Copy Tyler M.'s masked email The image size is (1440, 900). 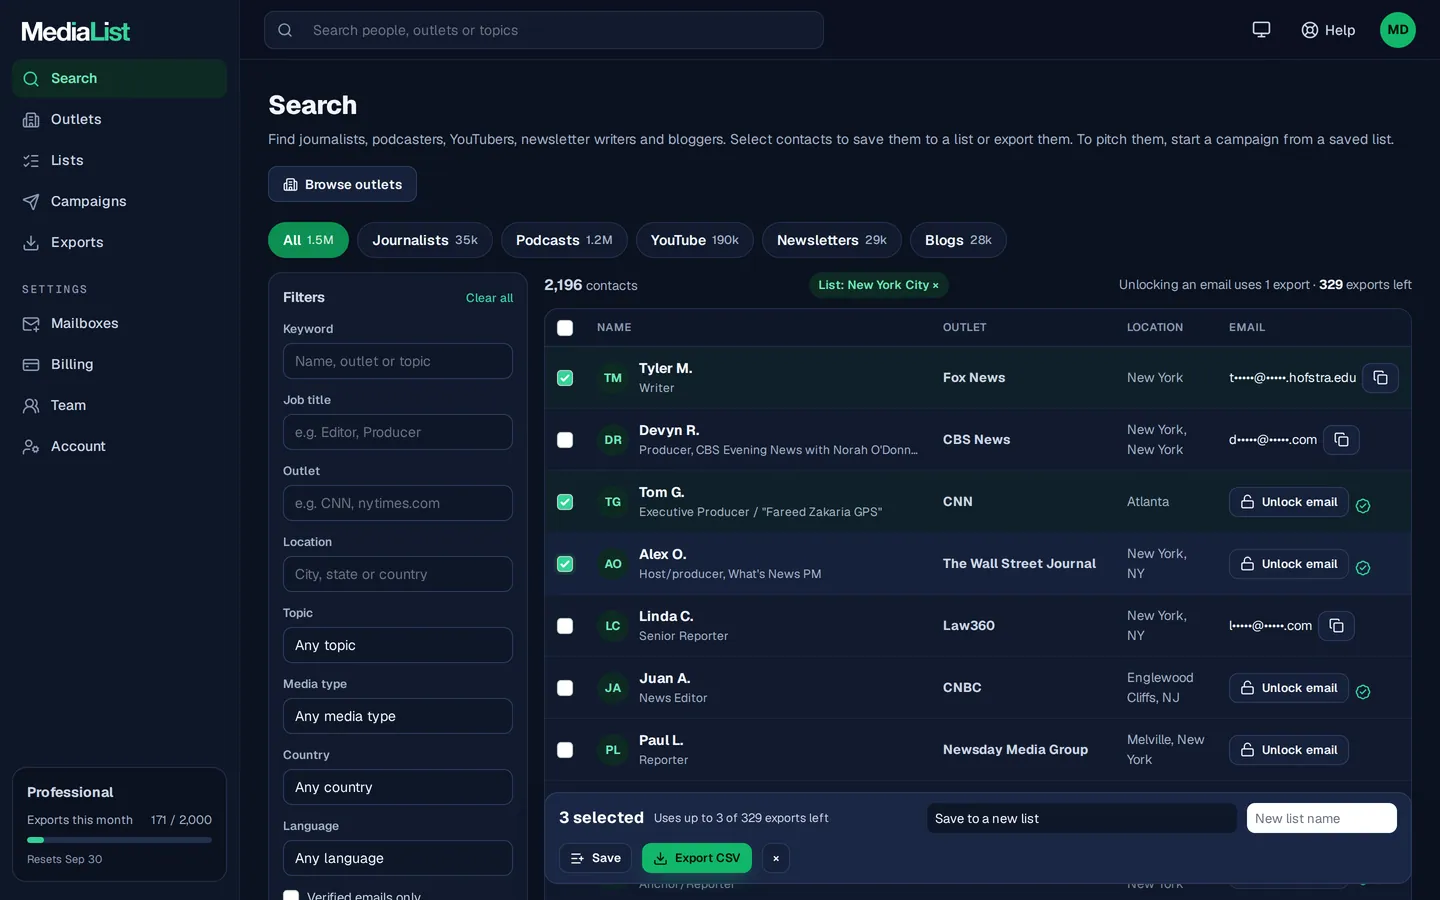1380,378
